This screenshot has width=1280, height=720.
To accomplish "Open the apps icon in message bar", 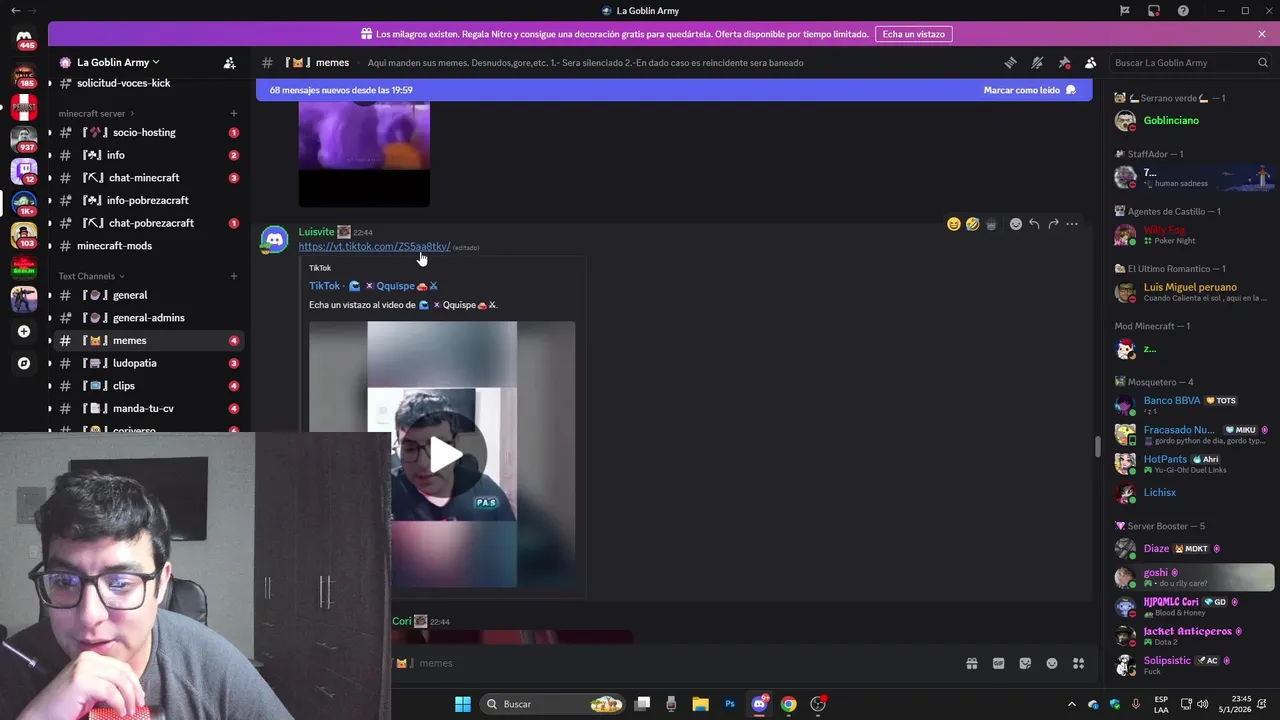I will coord(1078,663).
